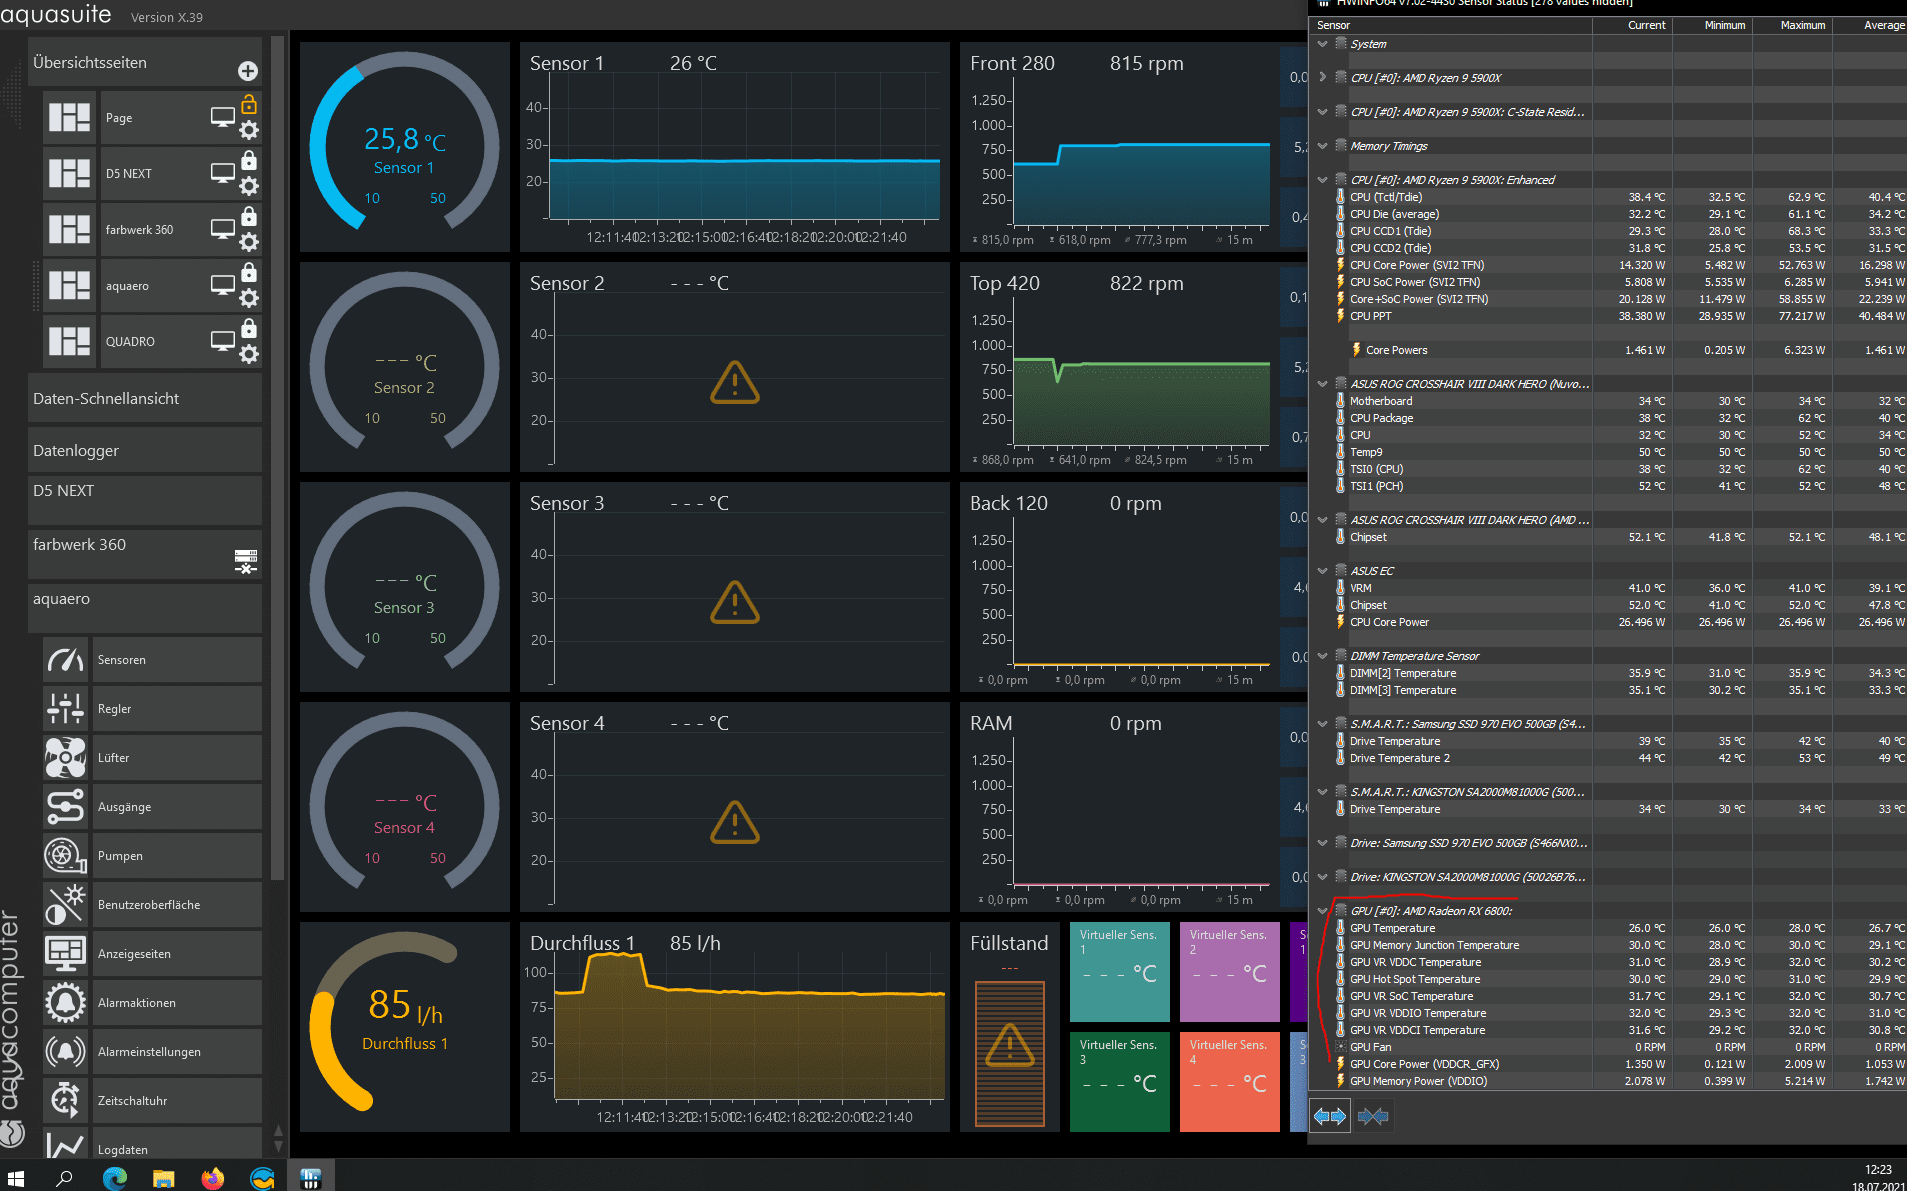Open Sensoren gauge icon

point(66,660)
